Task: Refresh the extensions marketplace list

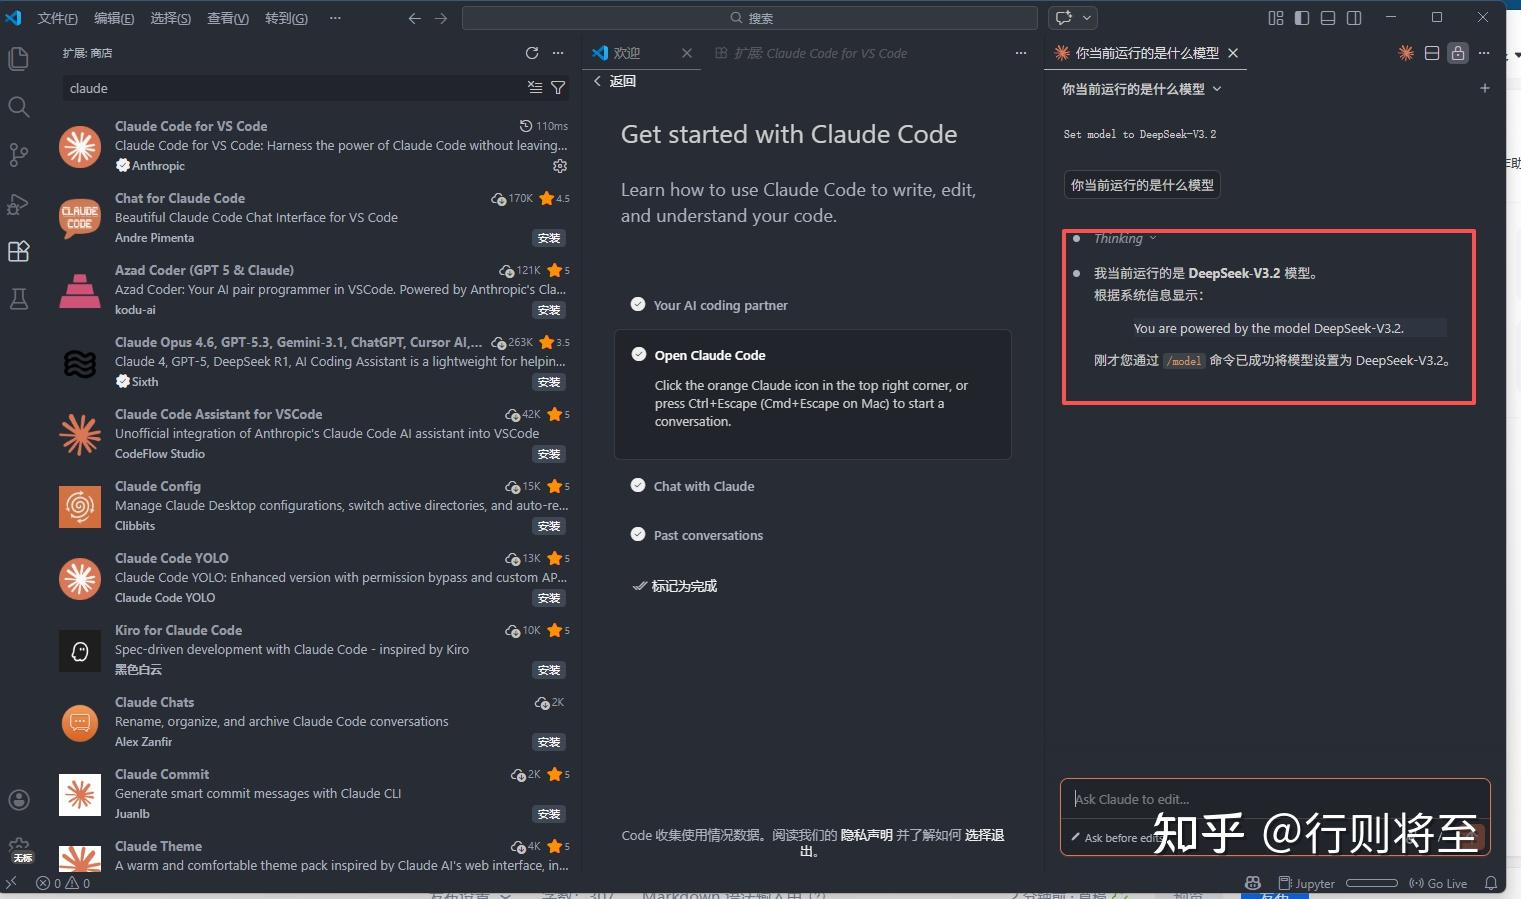Action: click(x=532, y=53)
